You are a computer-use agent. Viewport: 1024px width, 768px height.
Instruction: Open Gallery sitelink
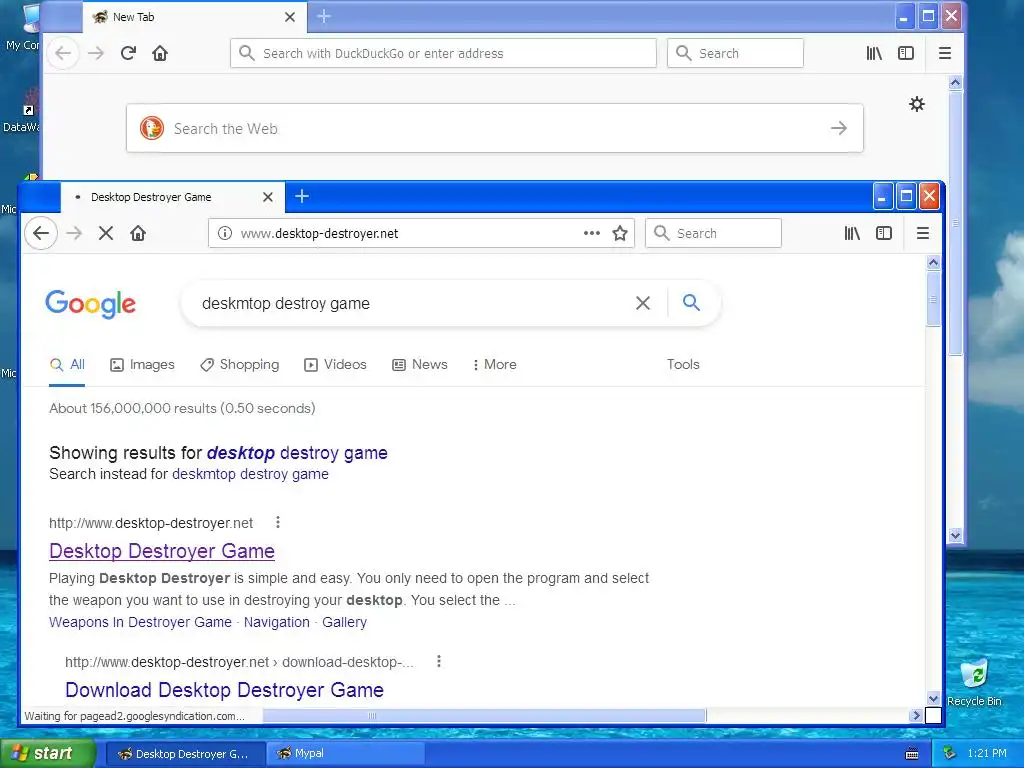coord(344,622)
